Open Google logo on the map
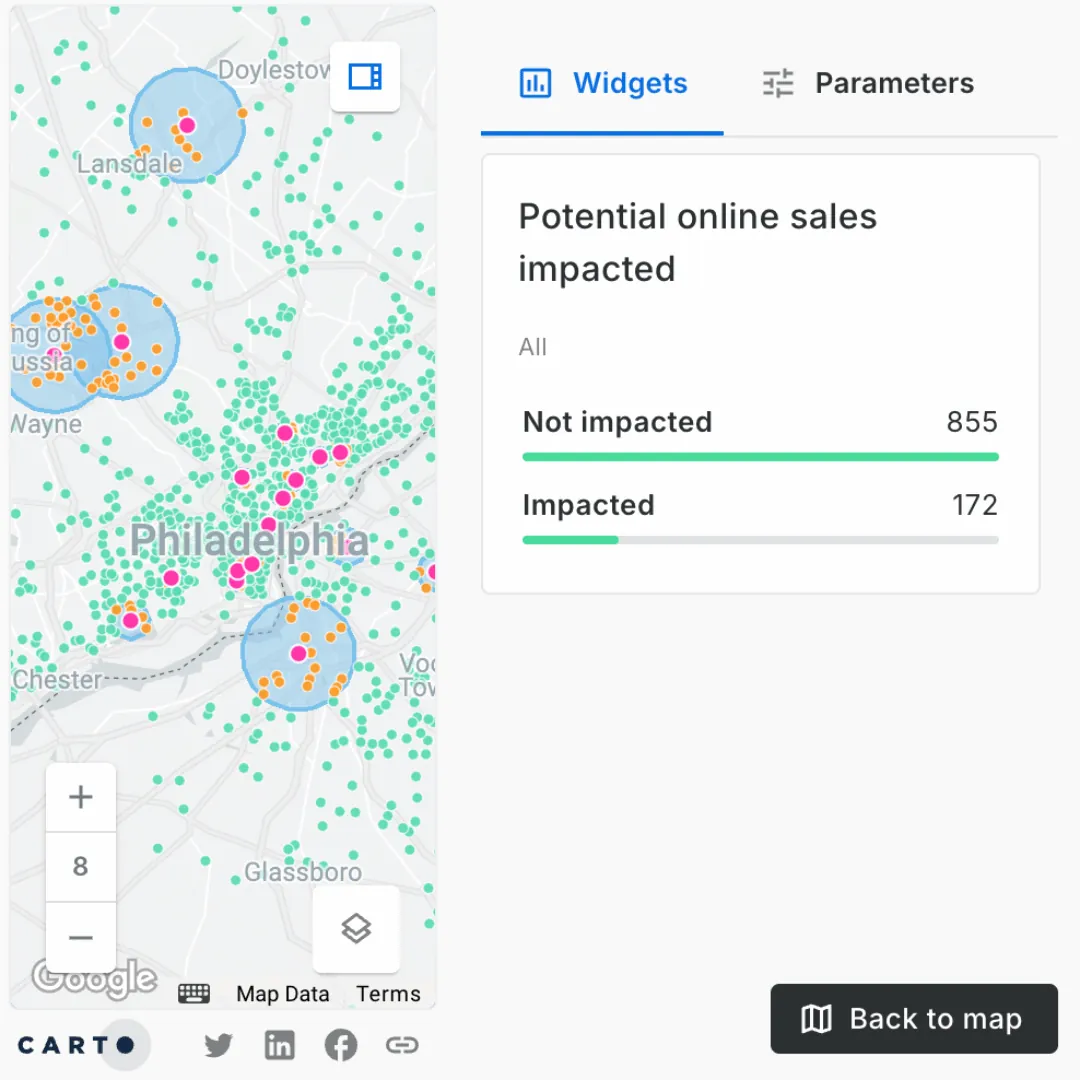The image size is (1080, 1080). click(x=93, y=977)
